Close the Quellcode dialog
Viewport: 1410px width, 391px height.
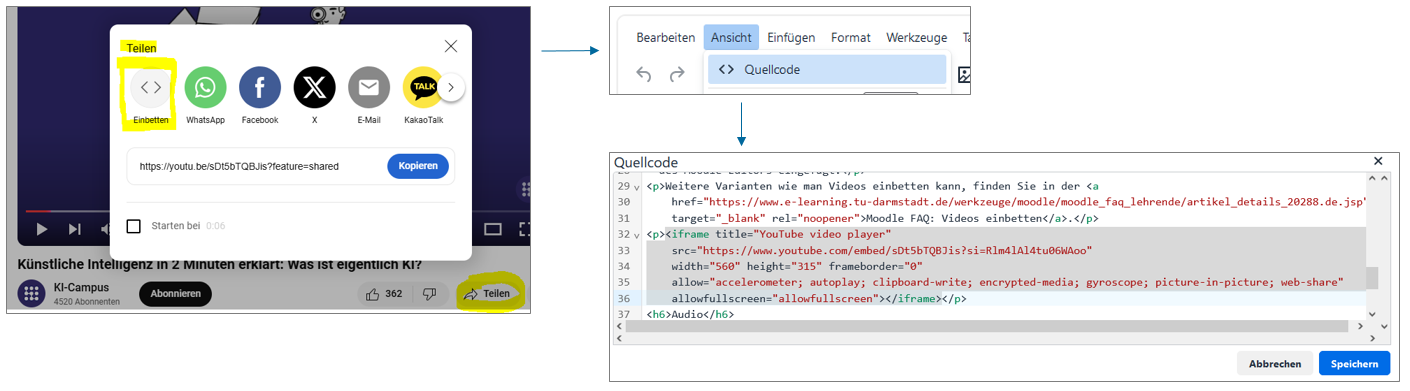(1378, 161)
